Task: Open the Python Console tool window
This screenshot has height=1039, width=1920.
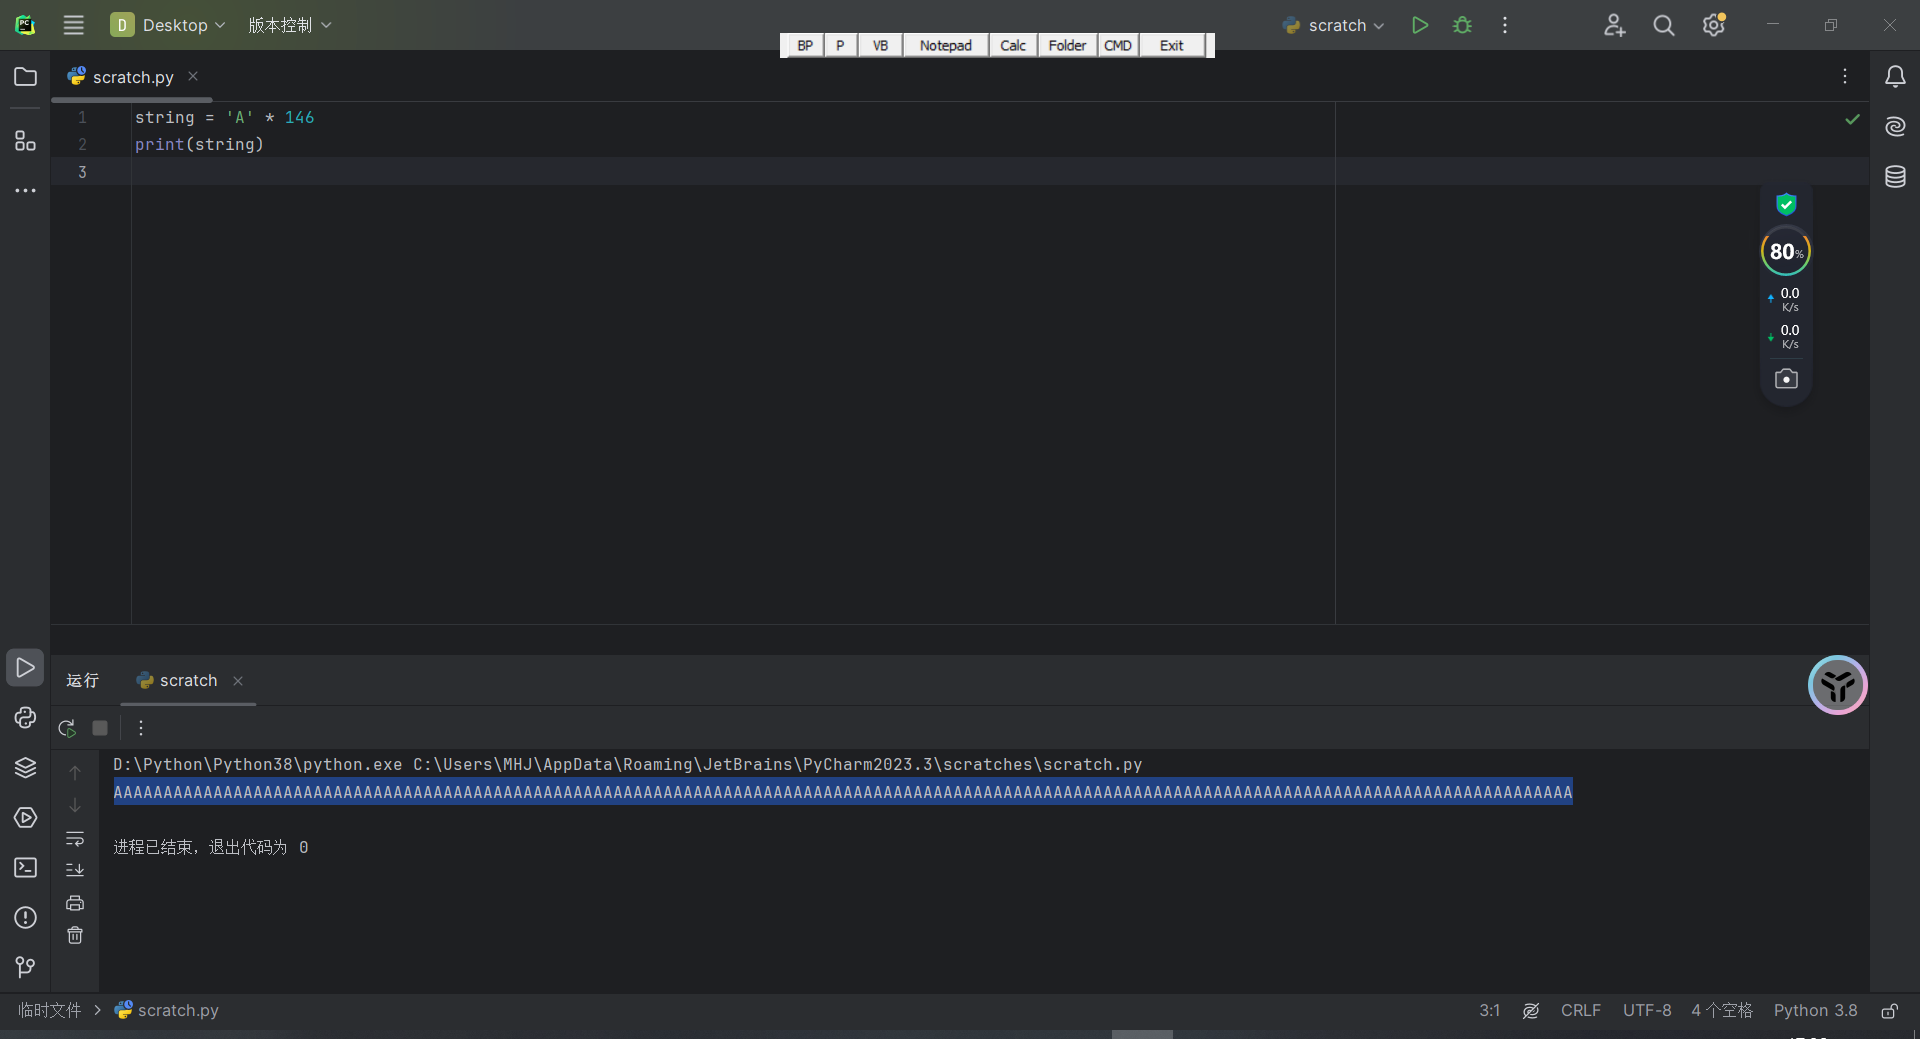Action: pyautogui.click(x=25, y=718)
